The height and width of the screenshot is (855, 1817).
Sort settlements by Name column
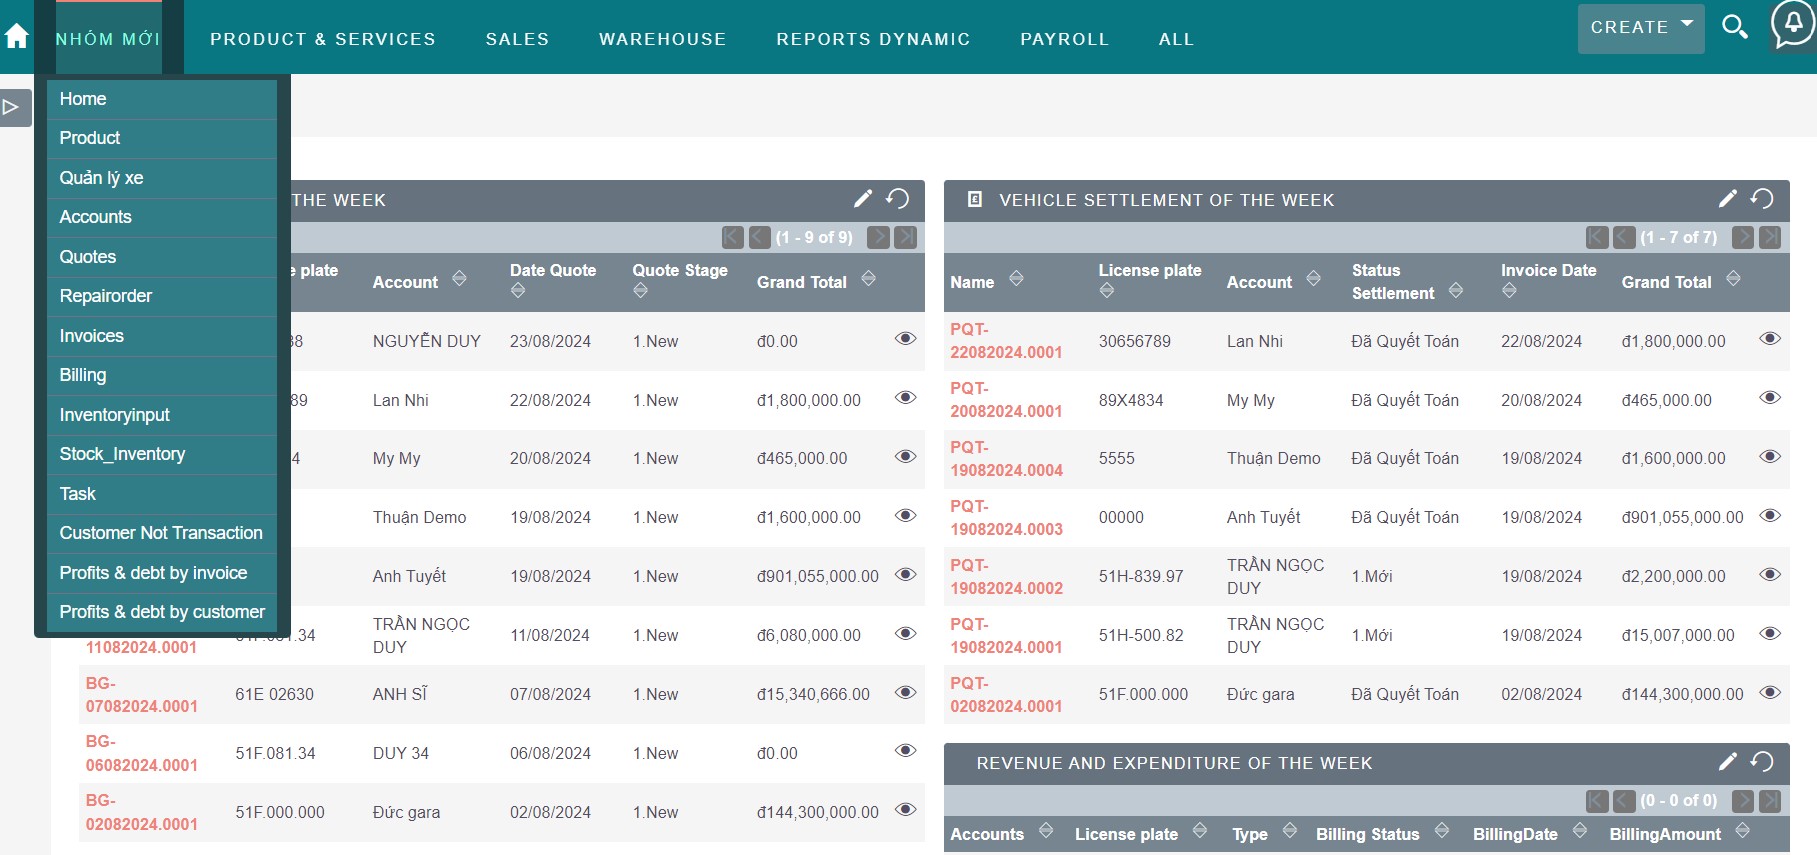(1016, 279)
